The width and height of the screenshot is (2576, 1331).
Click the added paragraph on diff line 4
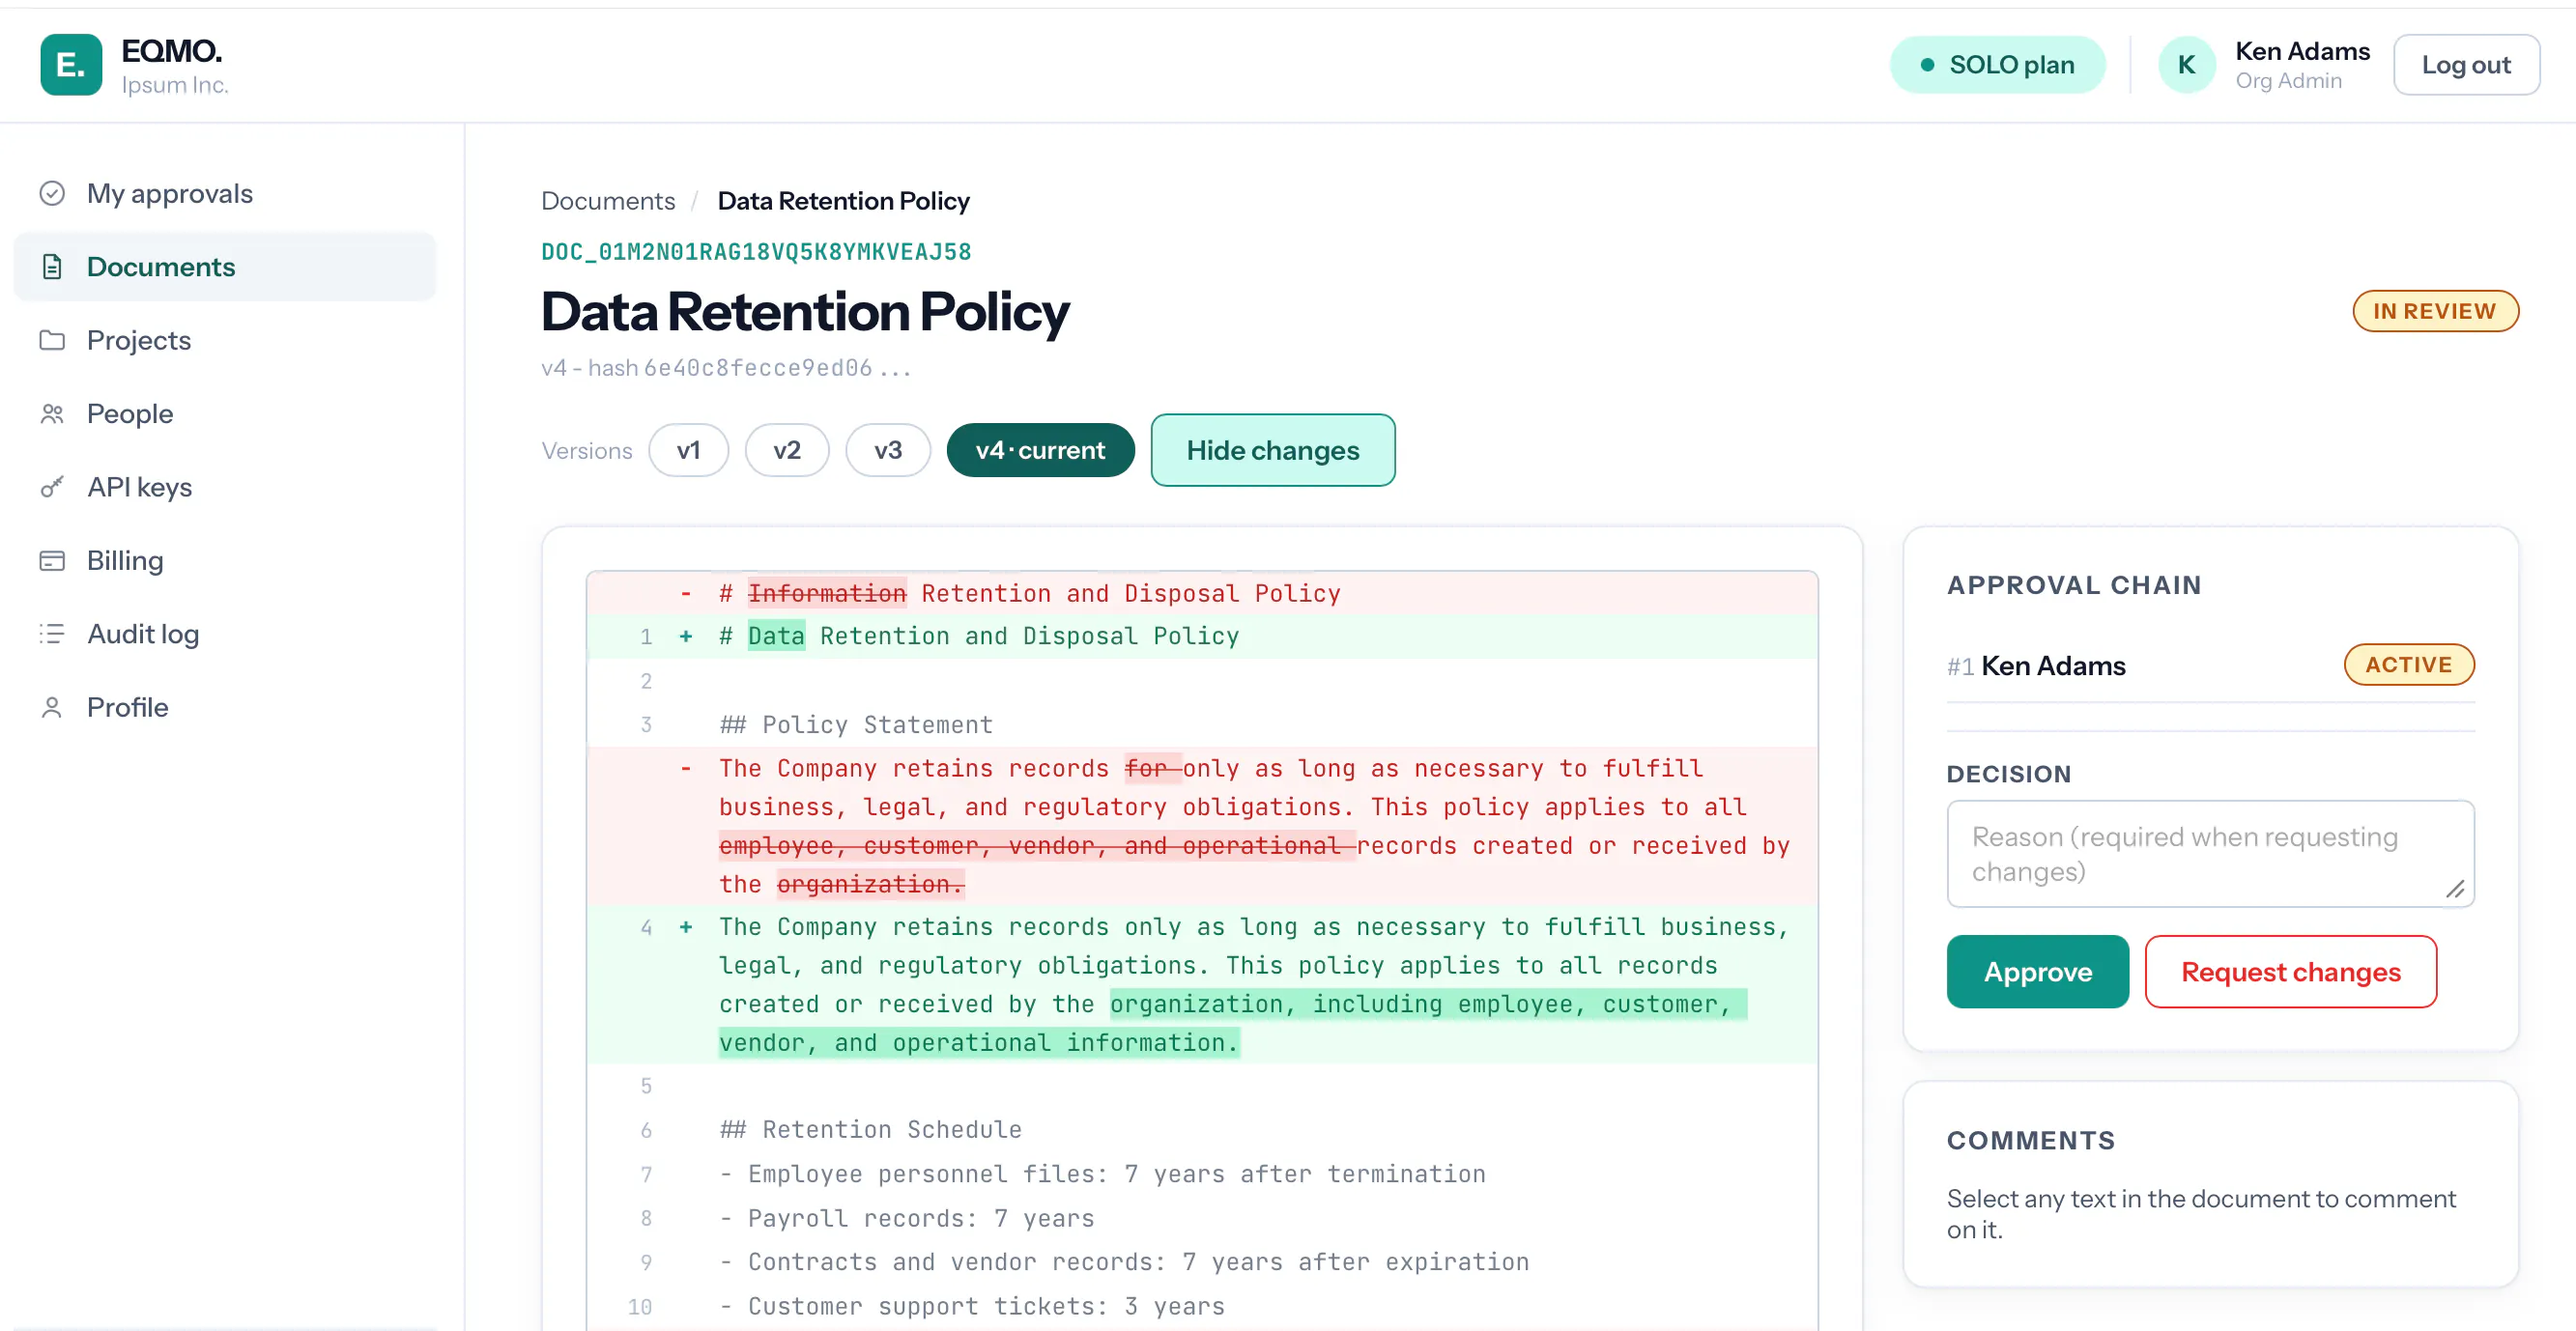pyautogui.click(x=1201, y=985)
